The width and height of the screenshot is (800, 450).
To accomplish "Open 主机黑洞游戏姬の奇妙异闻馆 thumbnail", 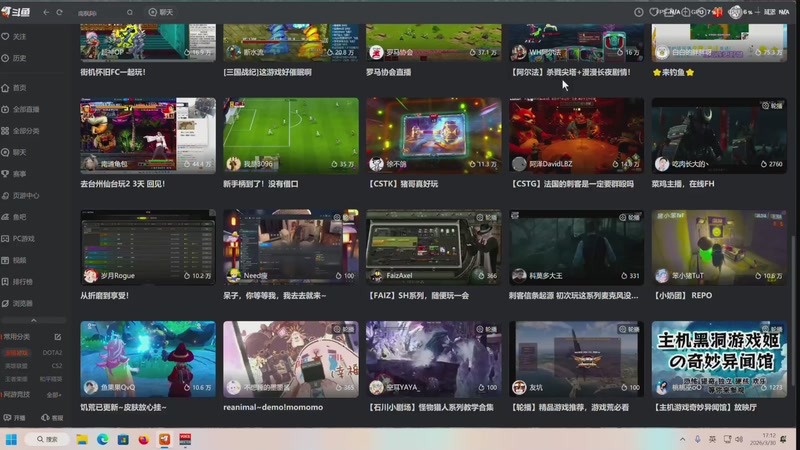I will click(x=719, y=359).
